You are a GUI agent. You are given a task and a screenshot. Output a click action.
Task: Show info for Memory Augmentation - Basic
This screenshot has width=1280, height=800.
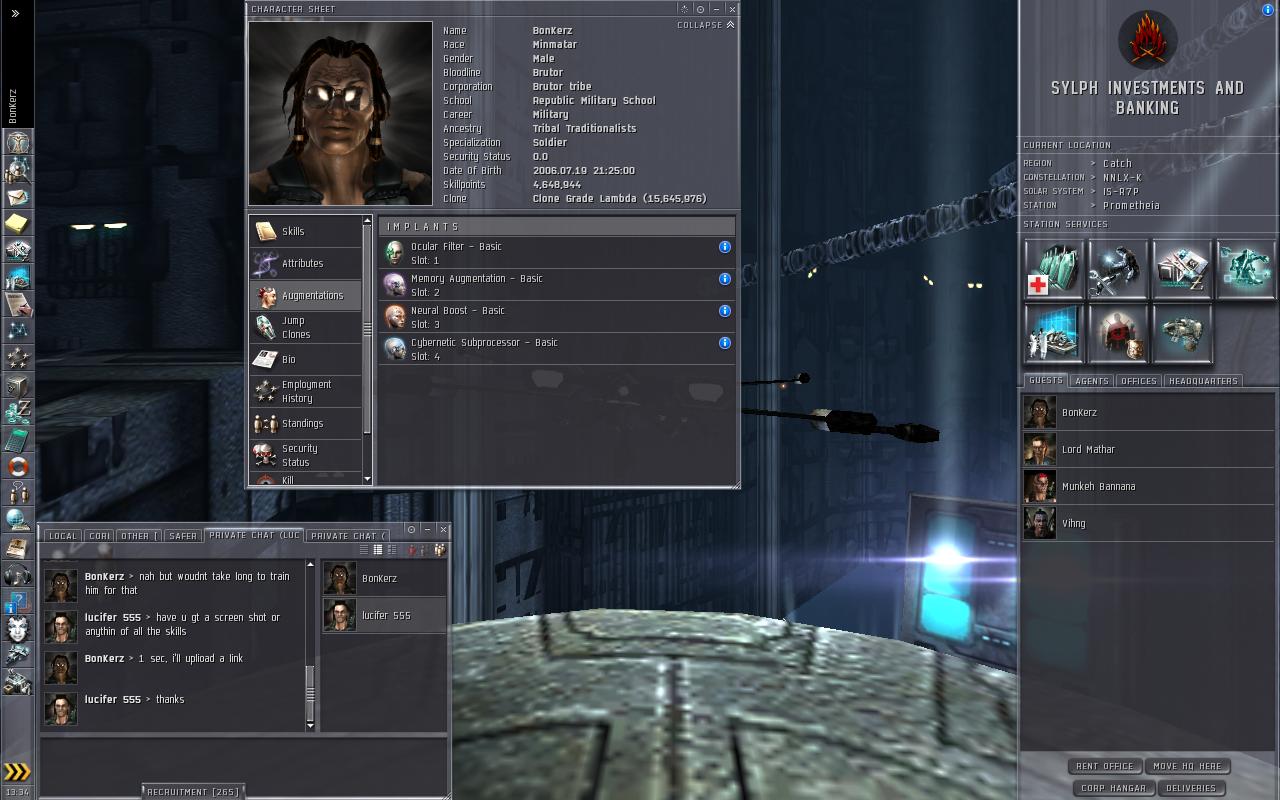[x=725, y=279]
